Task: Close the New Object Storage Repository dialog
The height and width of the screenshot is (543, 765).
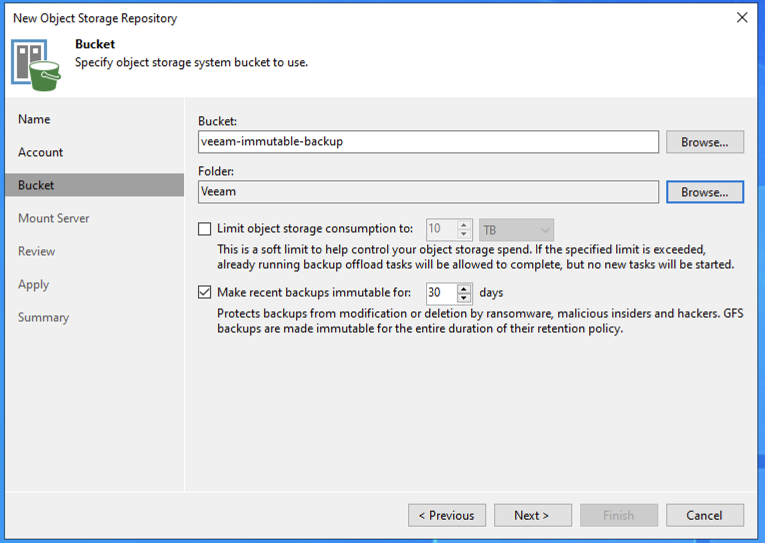Action: coord(741,18)
